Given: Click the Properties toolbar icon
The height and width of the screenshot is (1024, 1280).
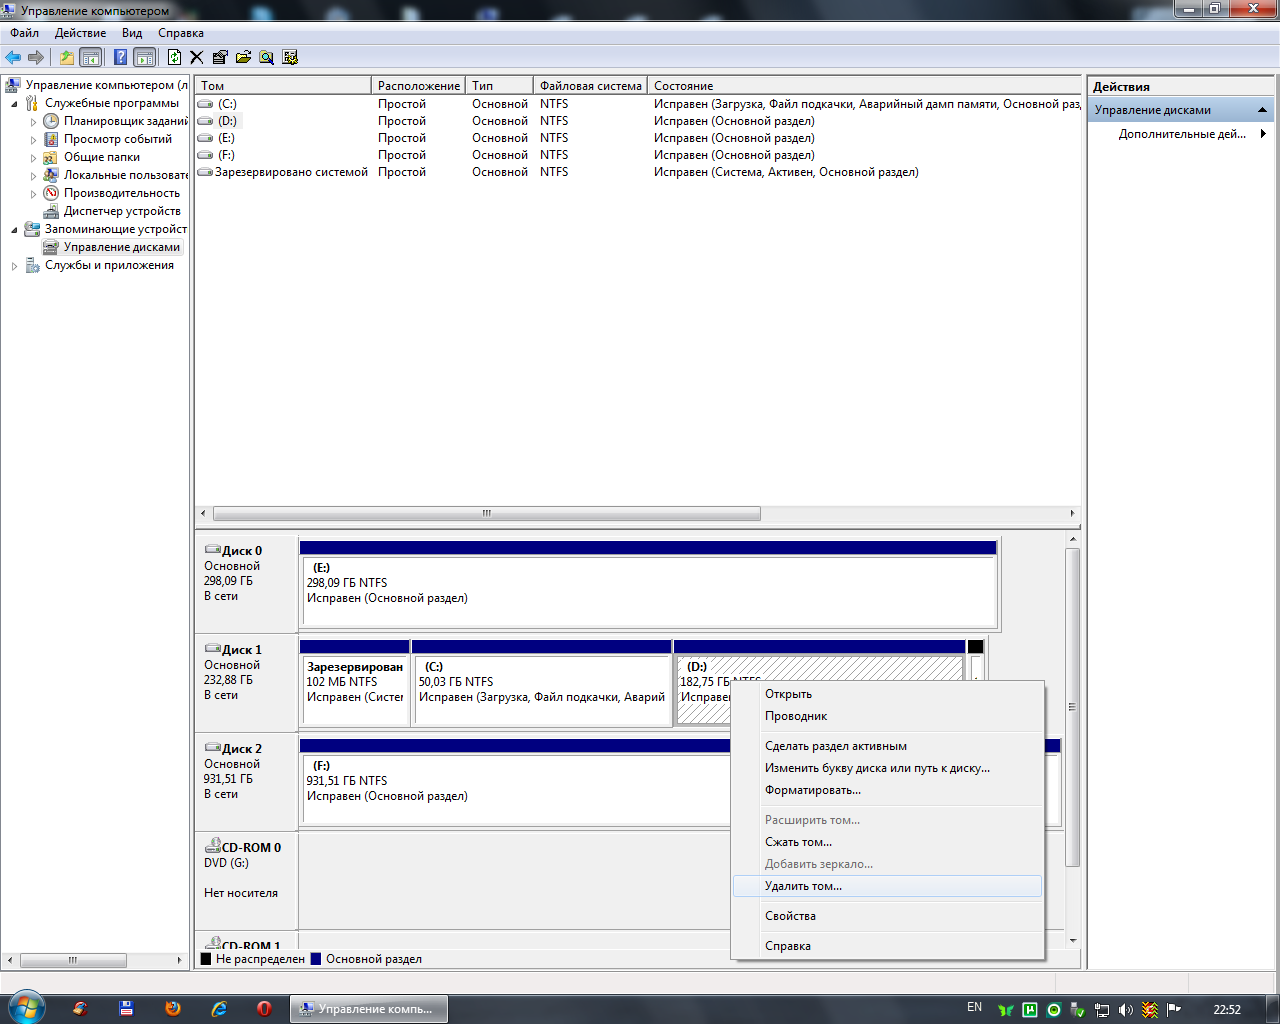Looking at the screenshot, I should (x=220, y=57).
